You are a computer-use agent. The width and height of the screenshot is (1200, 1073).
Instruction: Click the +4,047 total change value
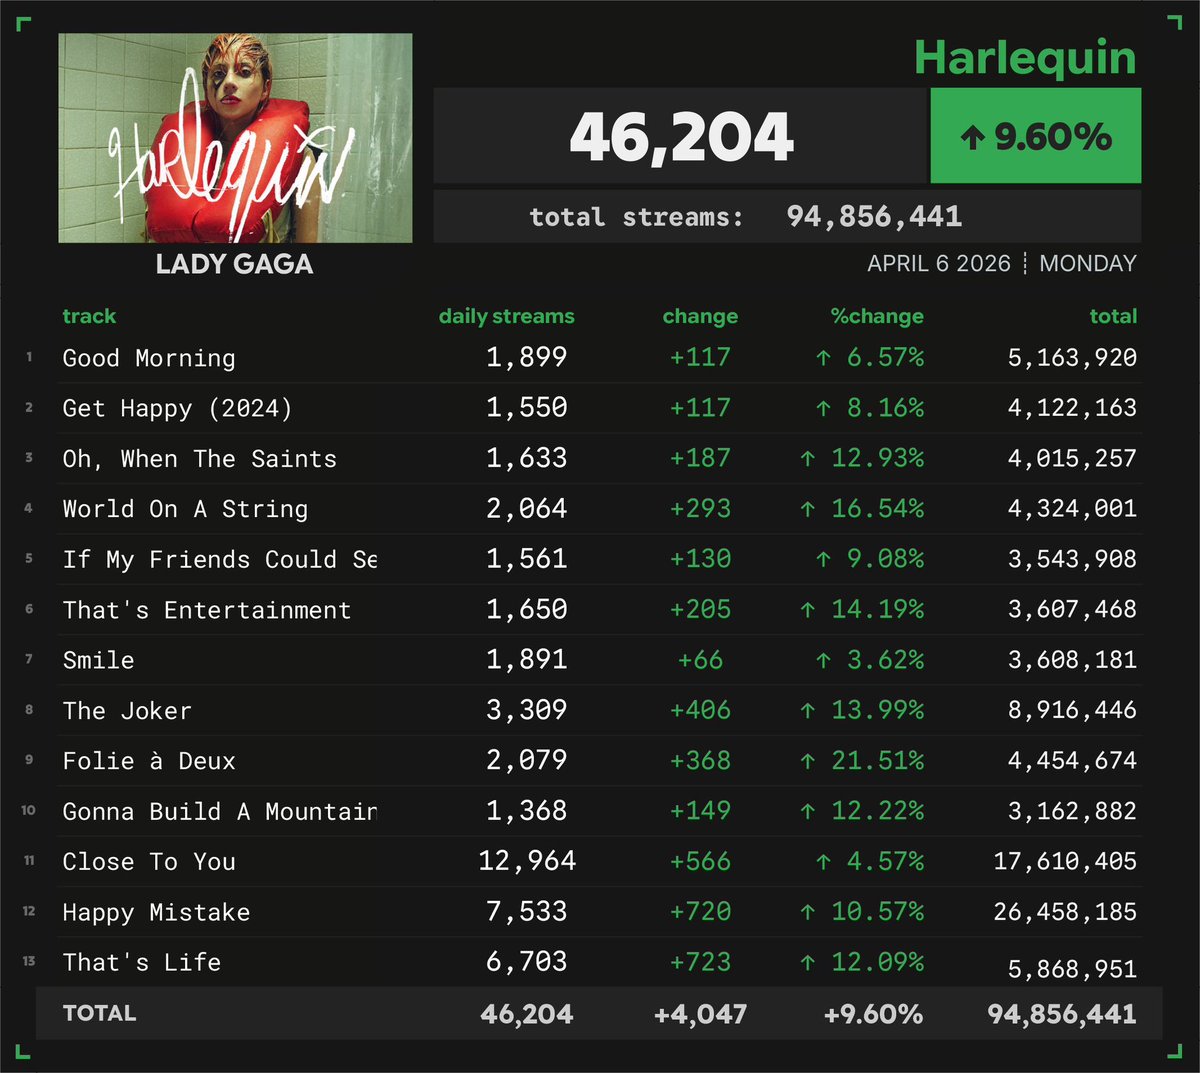(x=700, y=1014)
